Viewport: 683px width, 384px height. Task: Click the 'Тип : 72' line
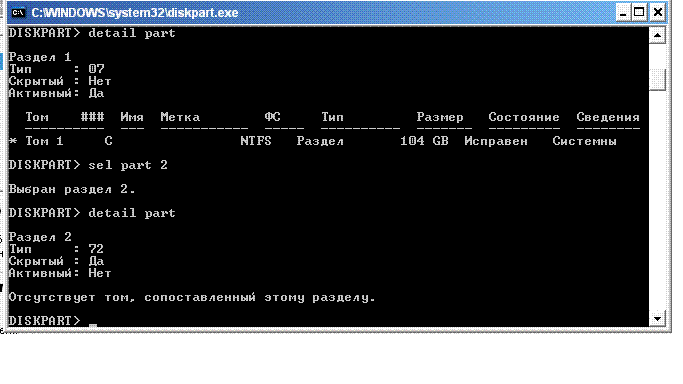pyautogui.click(x=56, y=249)
